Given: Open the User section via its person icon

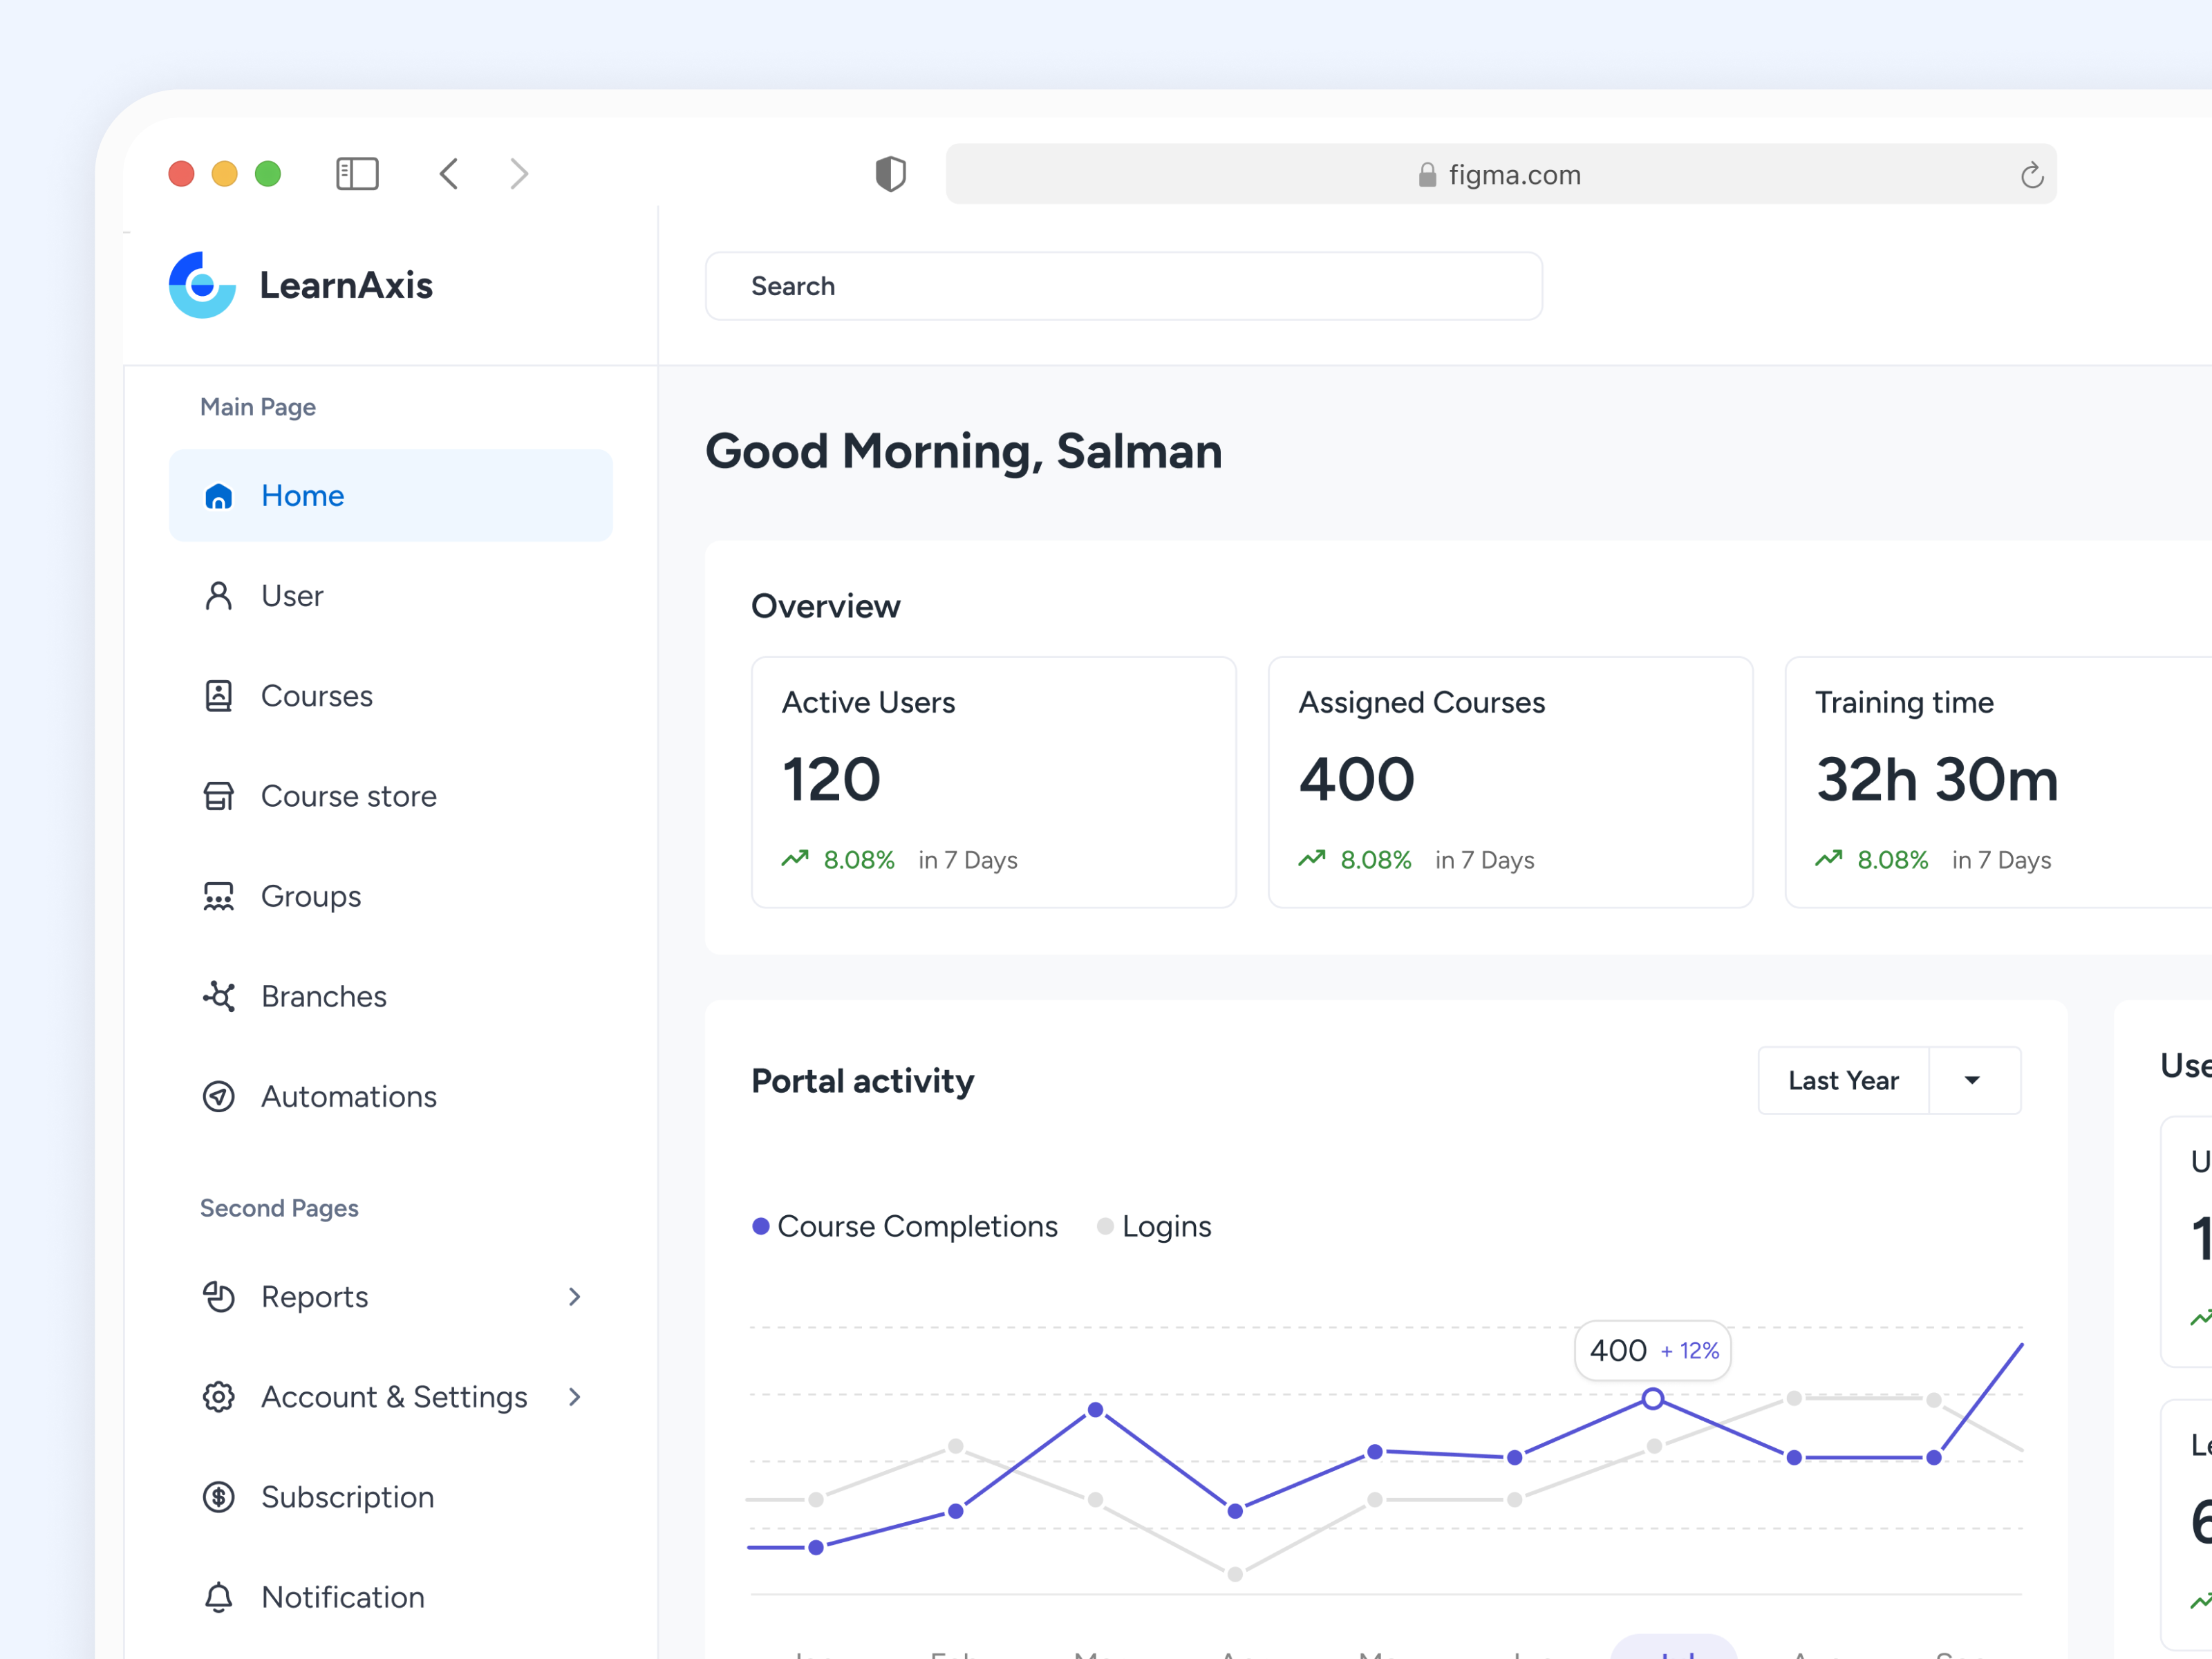Looking at the screenshot, I should pos(218,595).
